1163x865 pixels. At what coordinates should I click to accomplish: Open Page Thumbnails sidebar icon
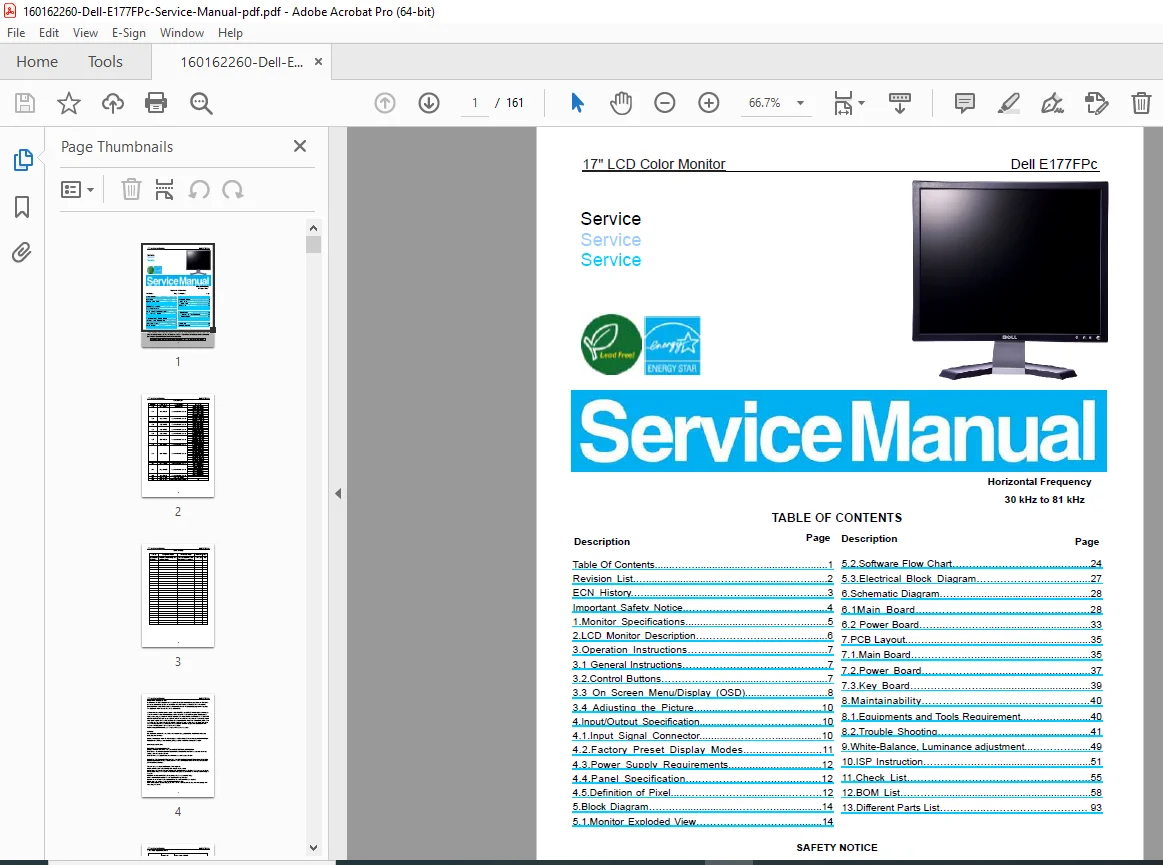23,159
